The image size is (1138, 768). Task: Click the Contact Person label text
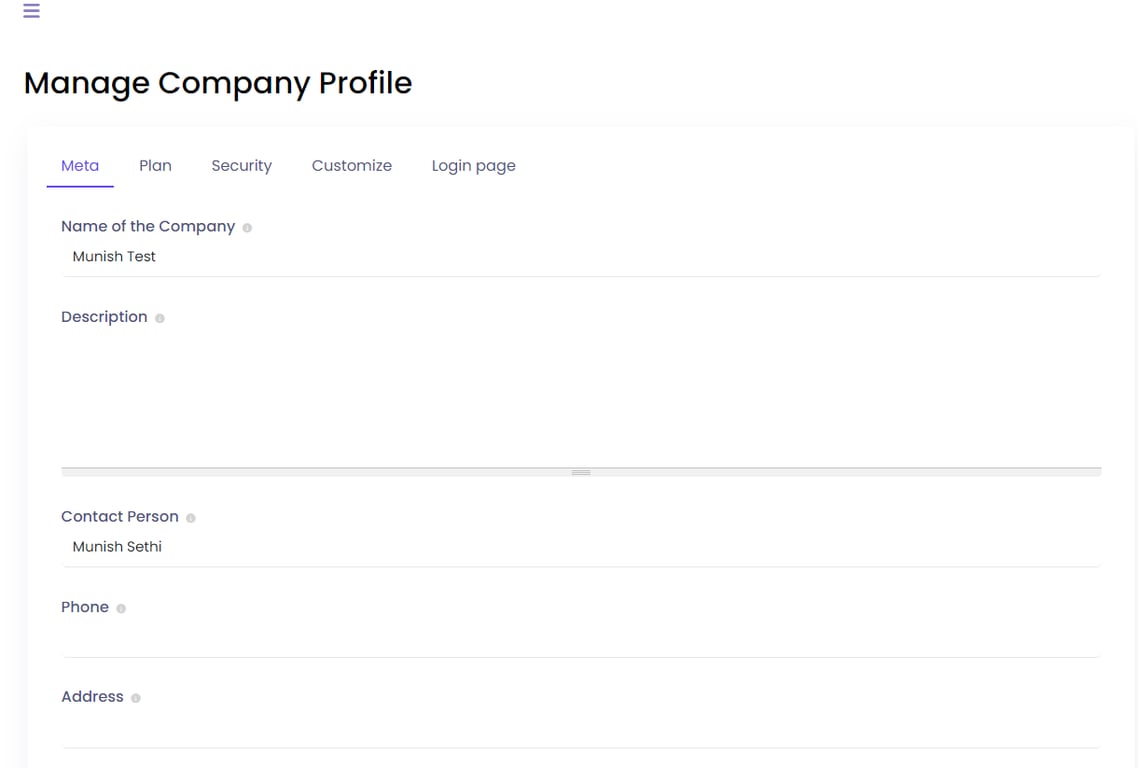point(120,517)
